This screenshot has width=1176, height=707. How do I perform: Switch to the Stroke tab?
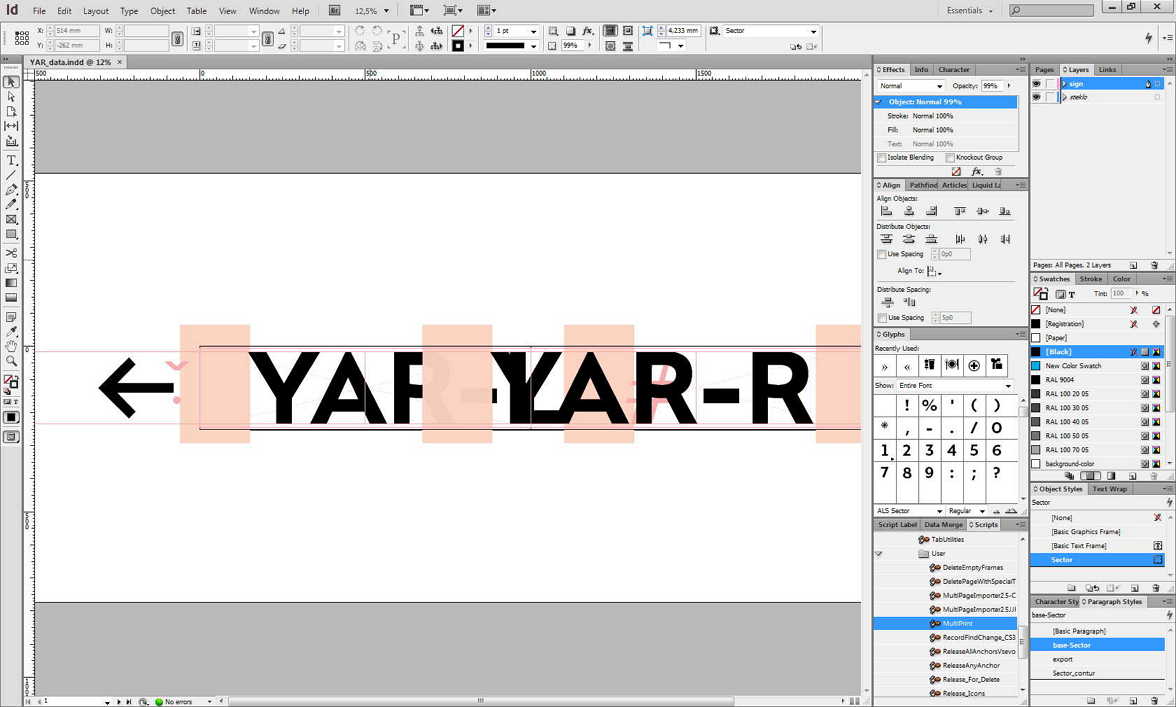pyautogui.click(x=1090, y=279)
